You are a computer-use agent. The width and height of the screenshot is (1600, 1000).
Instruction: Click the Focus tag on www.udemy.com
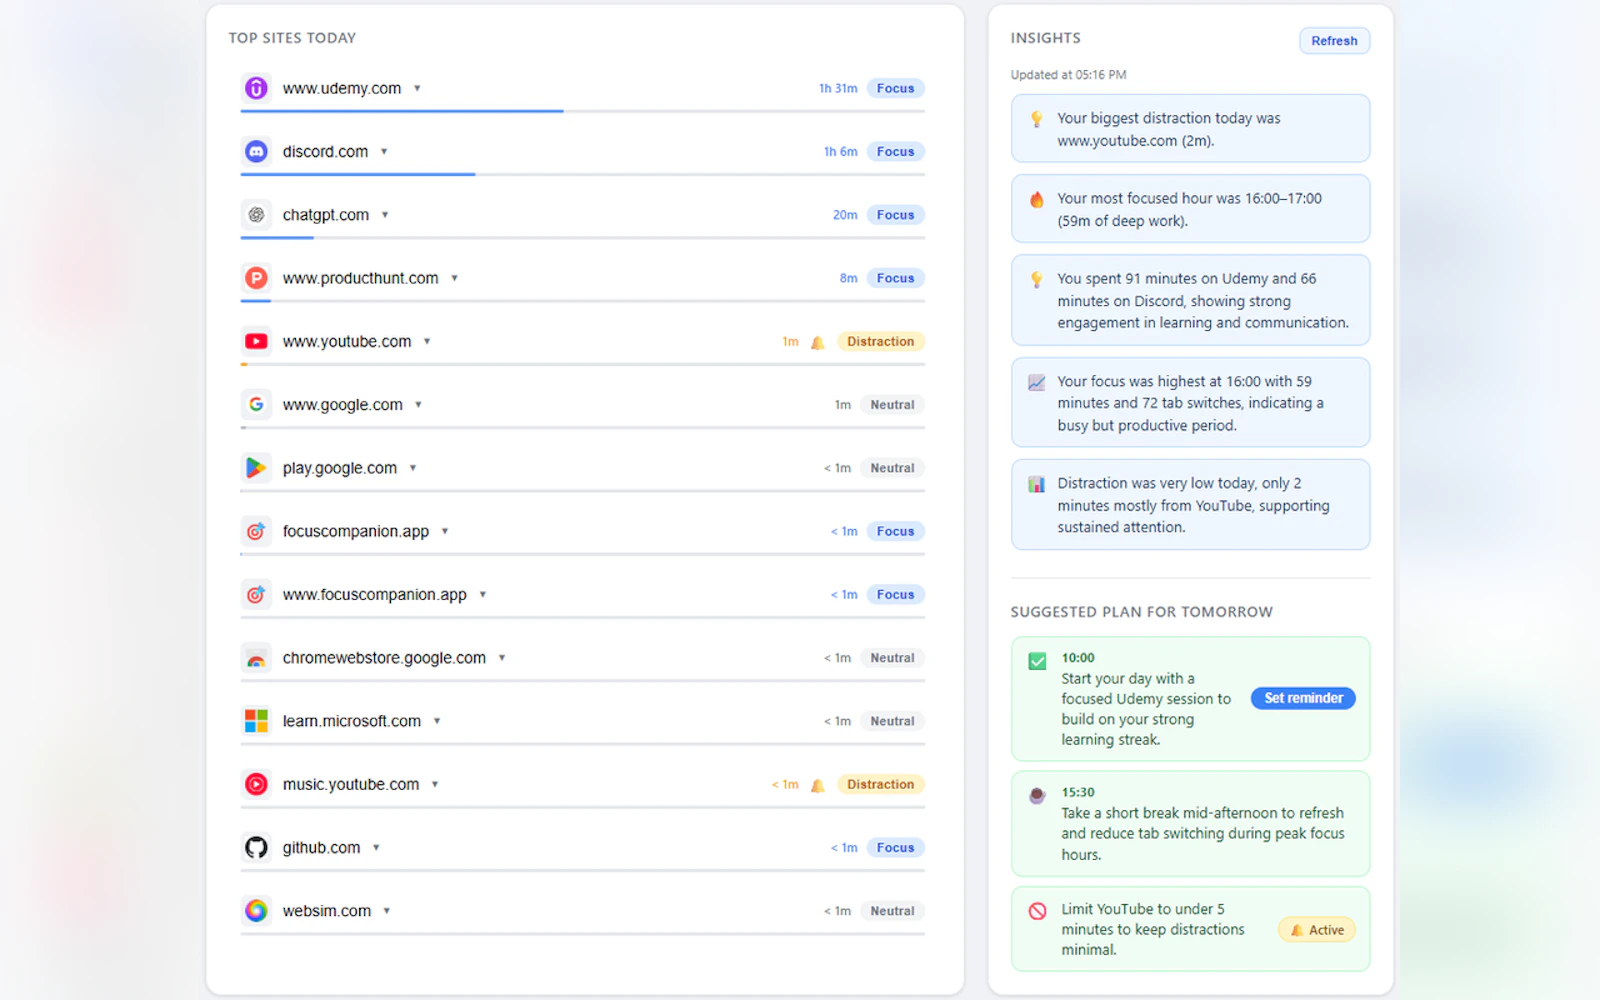[x=895, y=88]
